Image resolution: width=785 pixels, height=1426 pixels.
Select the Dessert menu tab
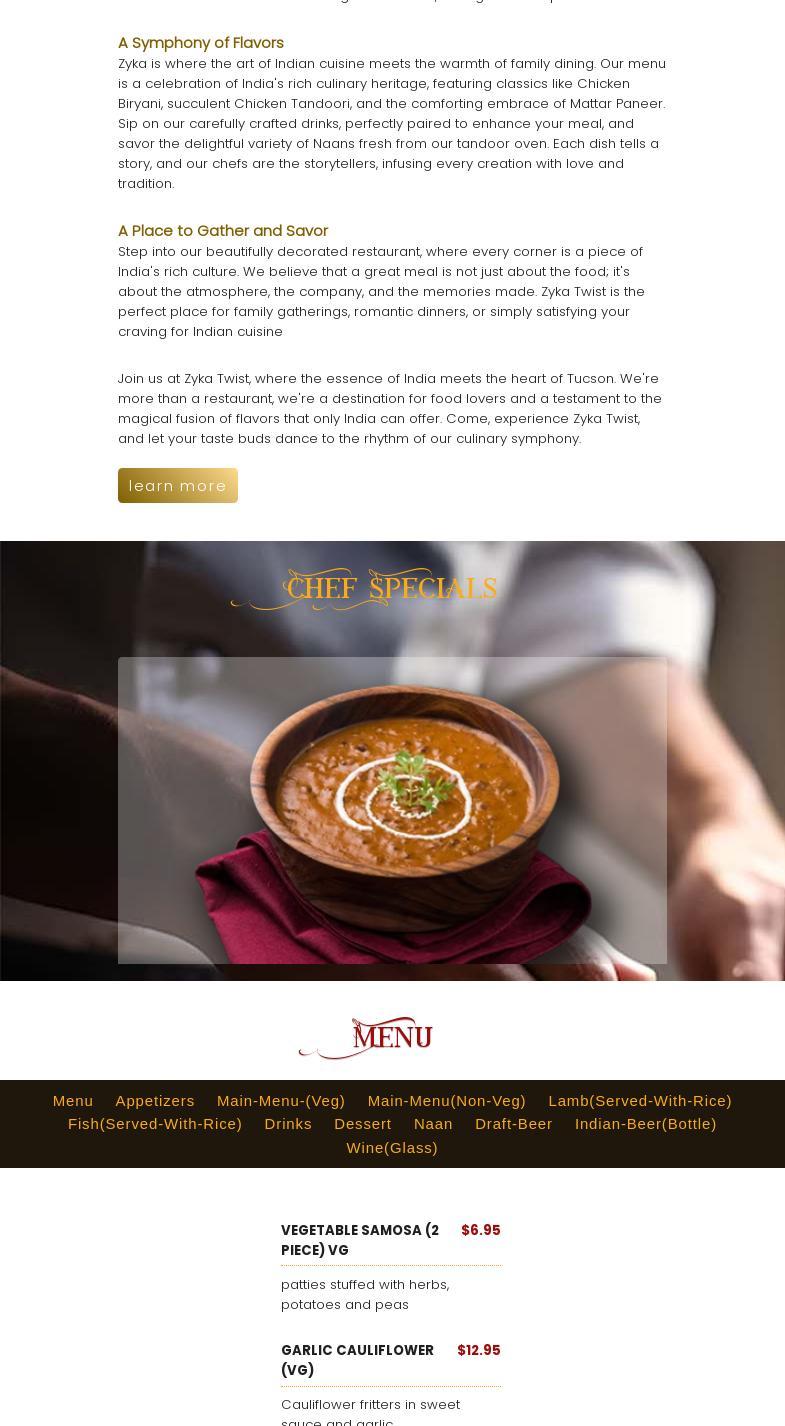pos(363,1124)
